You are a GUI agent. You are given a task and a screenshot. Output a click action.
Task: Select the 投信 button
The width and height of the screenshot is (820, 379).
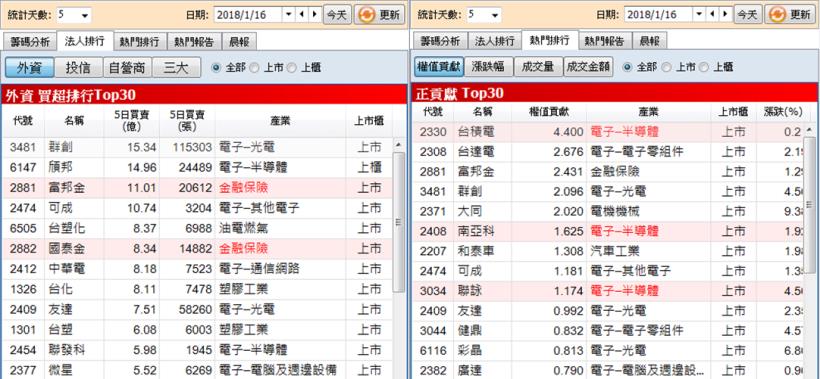point(78,67)
